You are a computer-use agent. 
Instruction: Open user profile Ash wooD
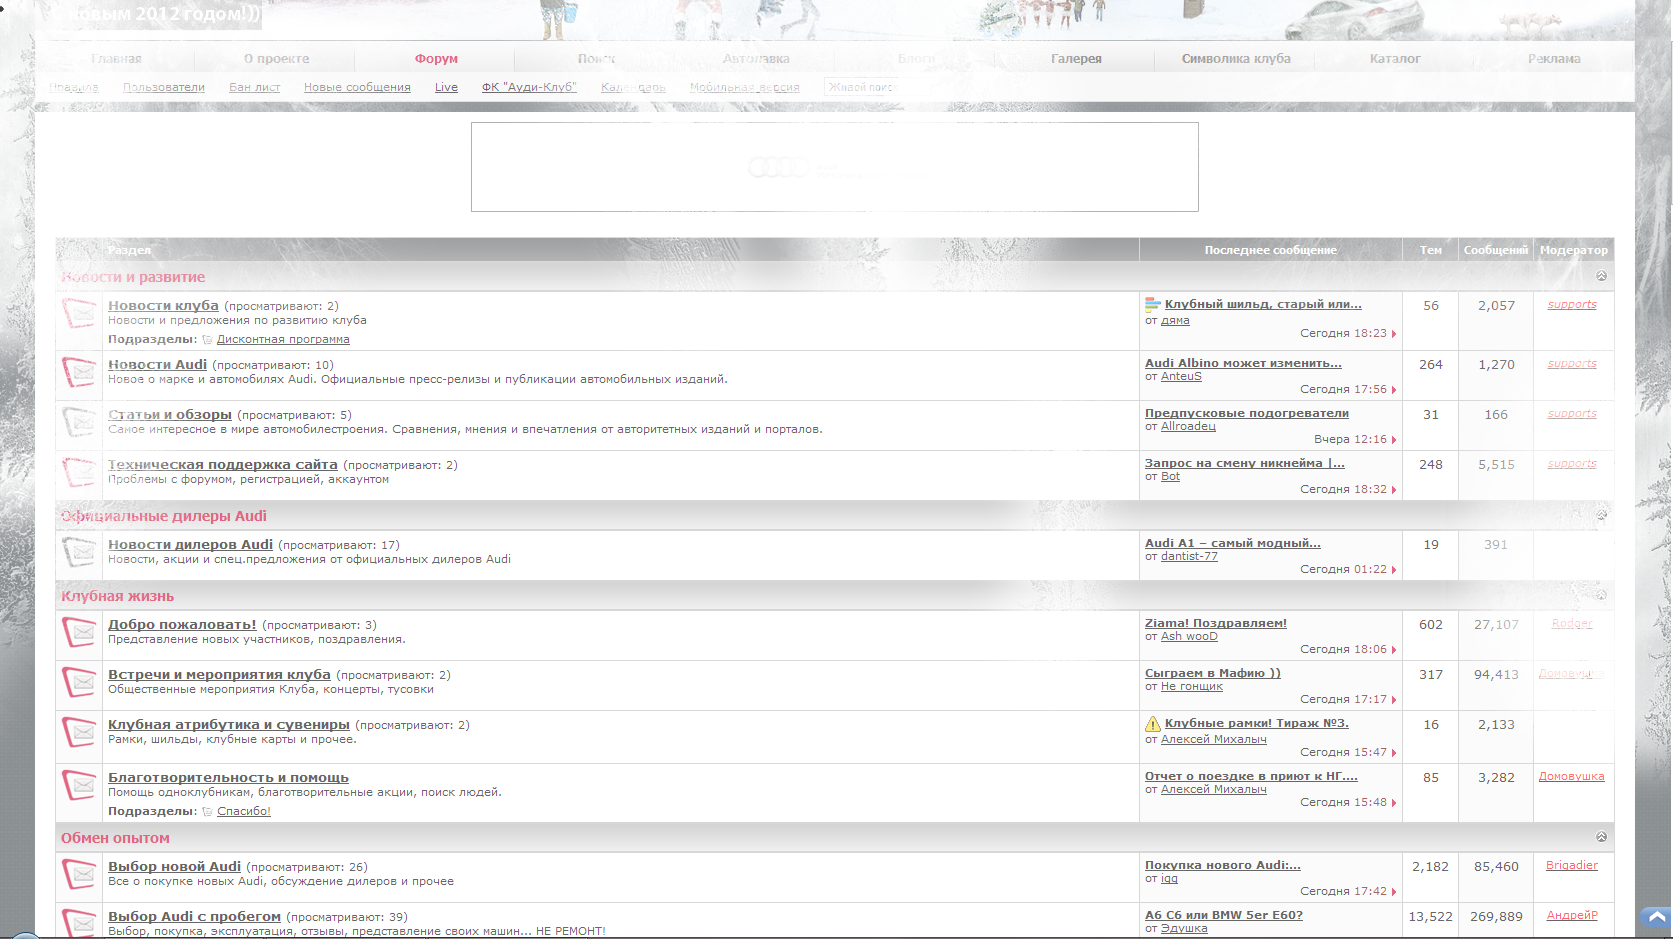tap(1189, 637)
